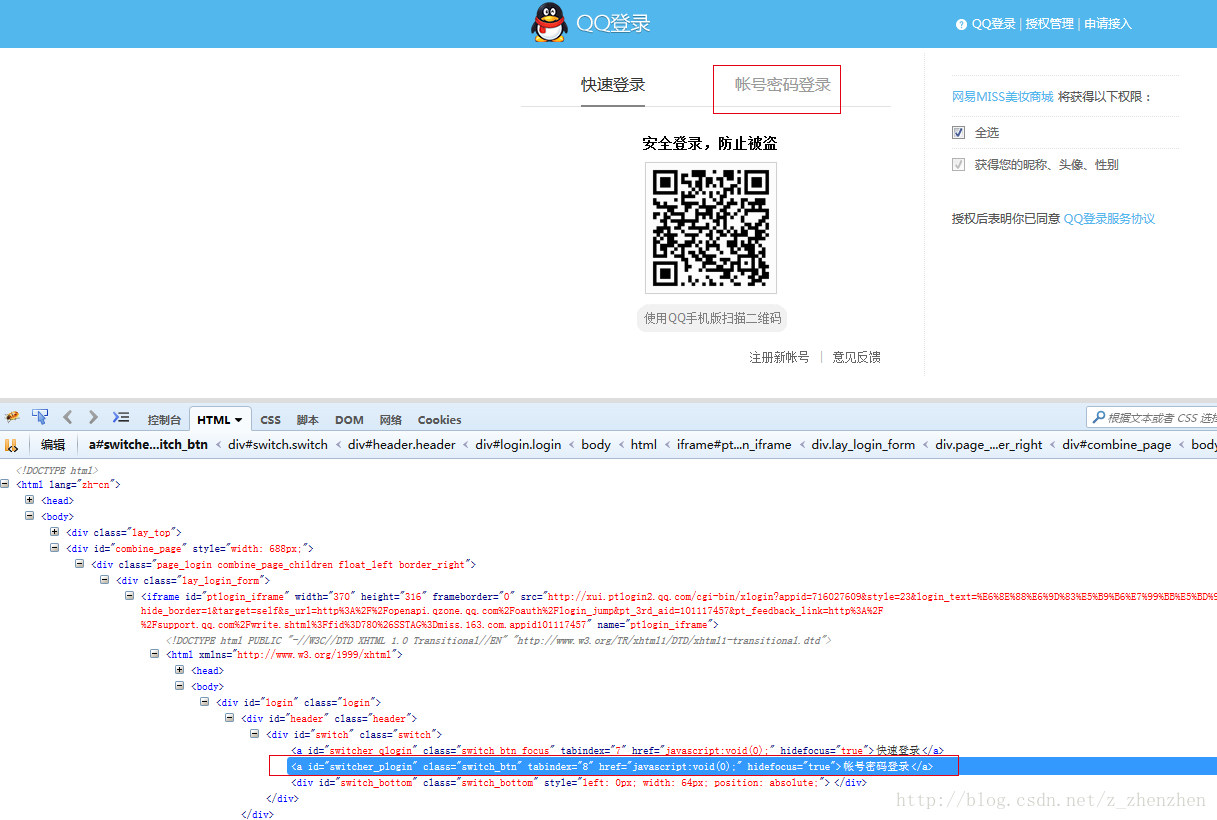Screen dimensions: 1217x820
Task: Click the DOCTYPE html PUBLIC comment row
Action: 498,640
